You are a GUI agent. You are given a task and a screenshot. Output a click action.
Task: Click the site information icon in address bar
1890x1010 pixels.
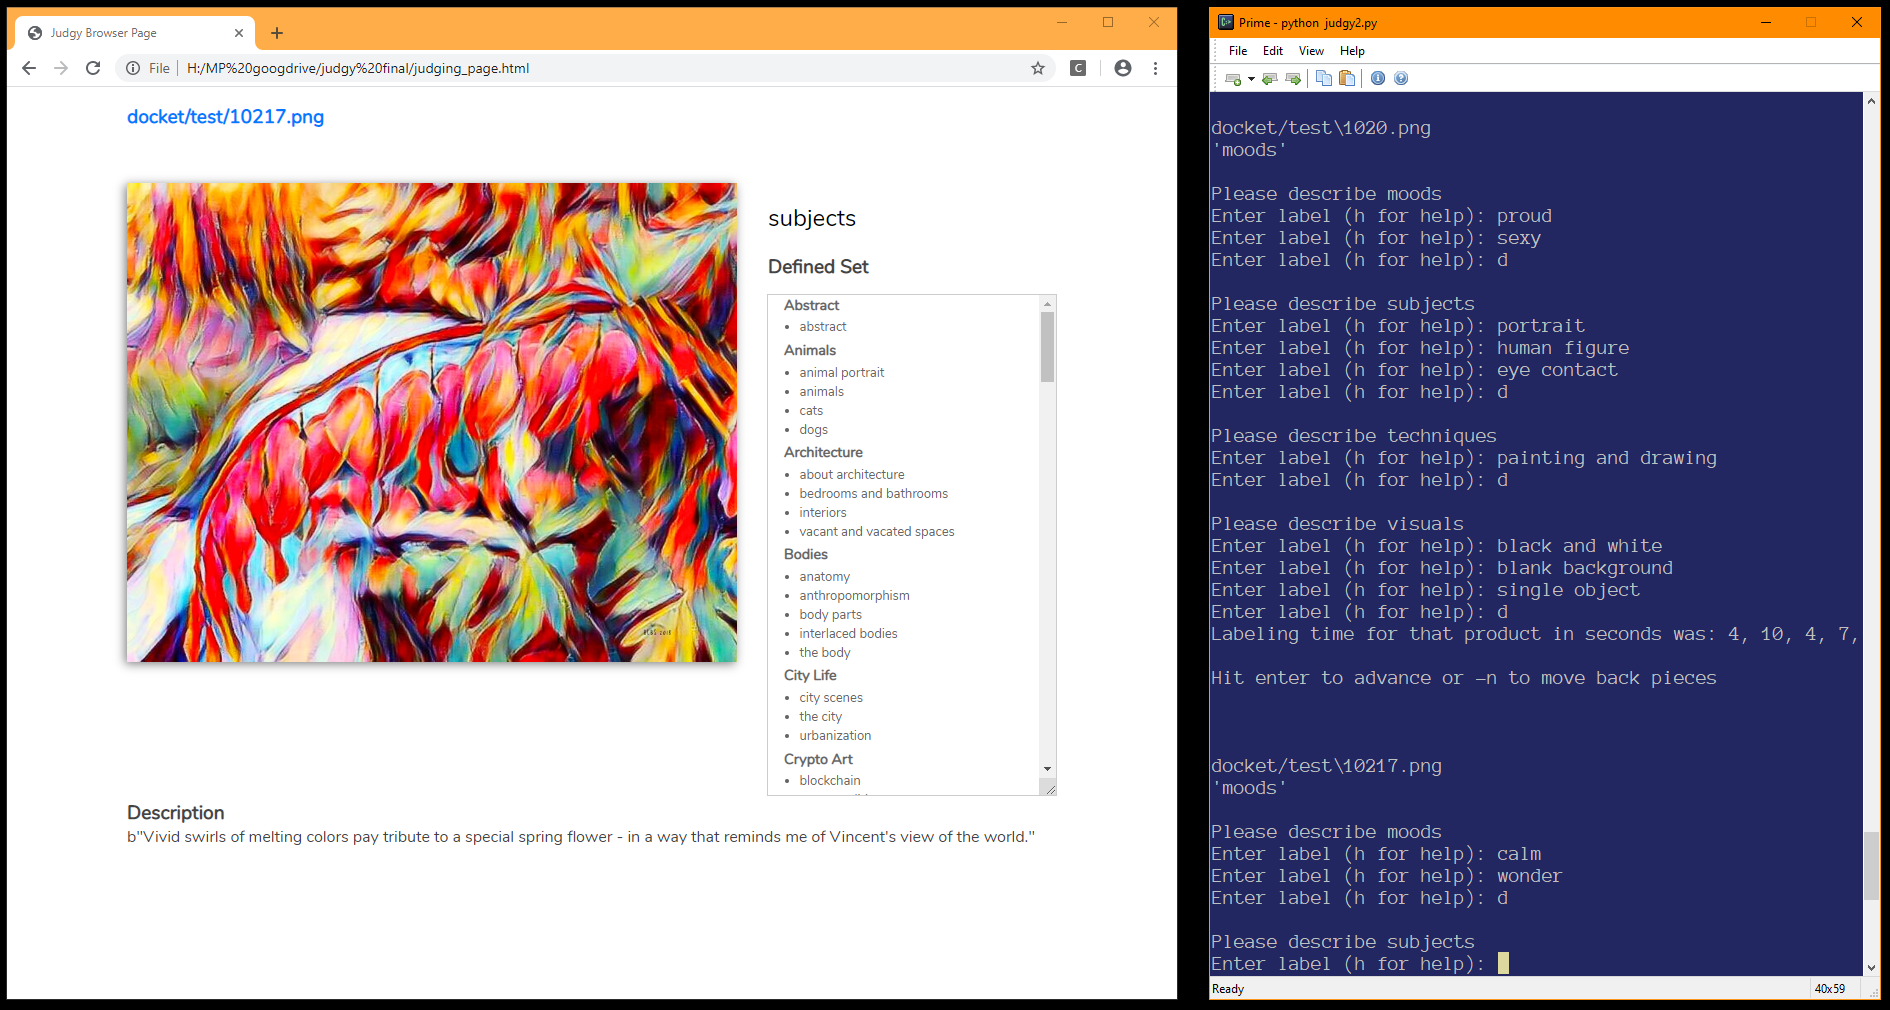point(133,68)
